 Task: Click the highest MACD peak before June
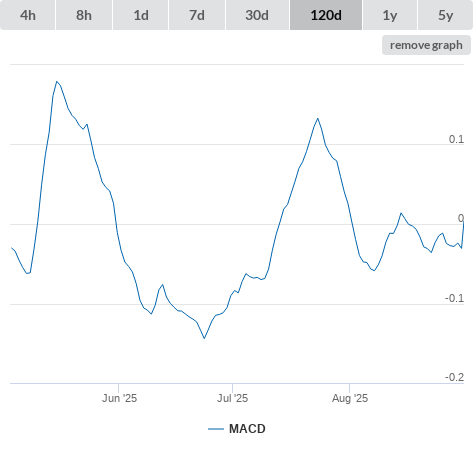57,81
